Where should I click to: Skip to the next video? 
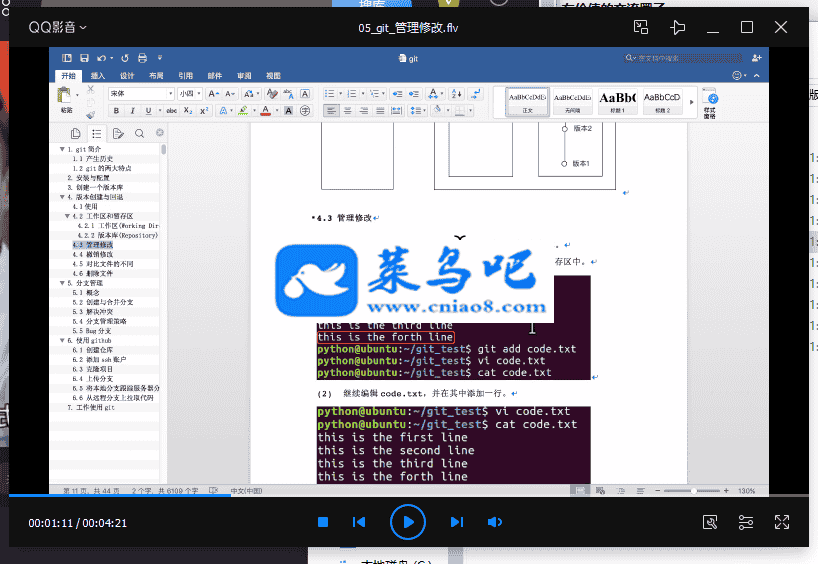tap(456, 522)
